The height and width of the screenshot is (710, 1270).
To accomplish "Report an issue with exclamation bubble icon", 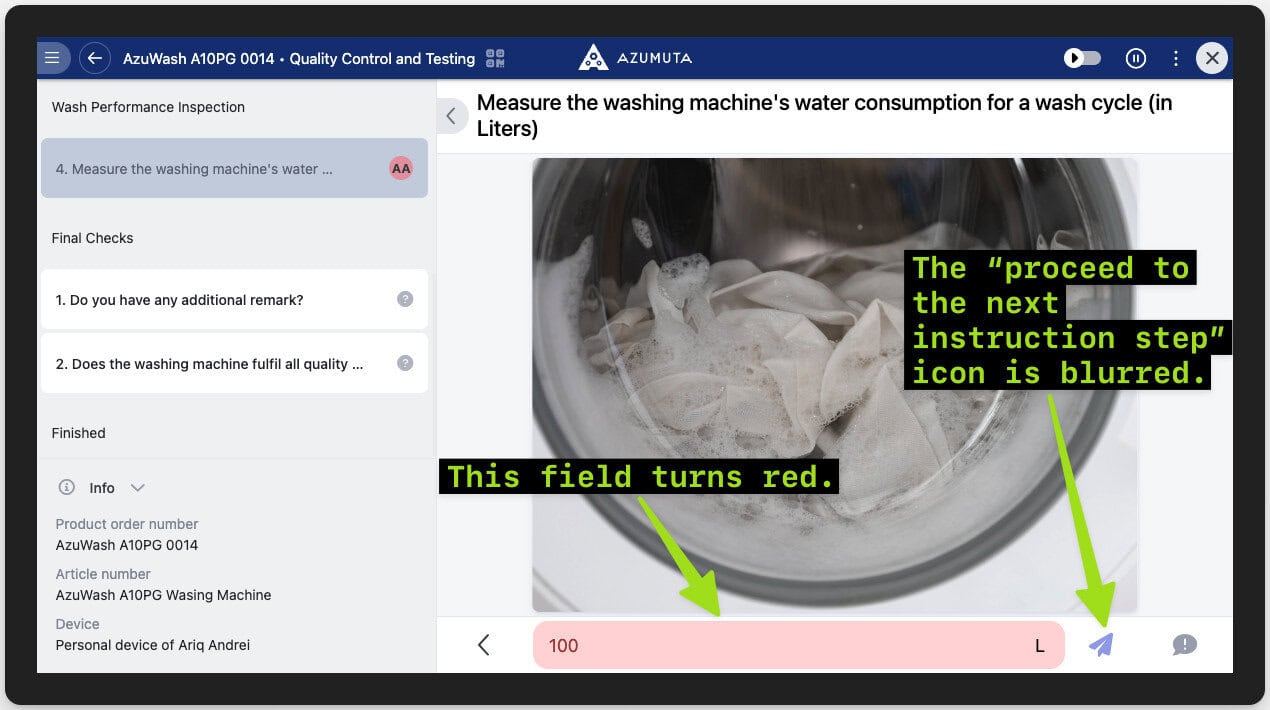I will [1184, 645].
